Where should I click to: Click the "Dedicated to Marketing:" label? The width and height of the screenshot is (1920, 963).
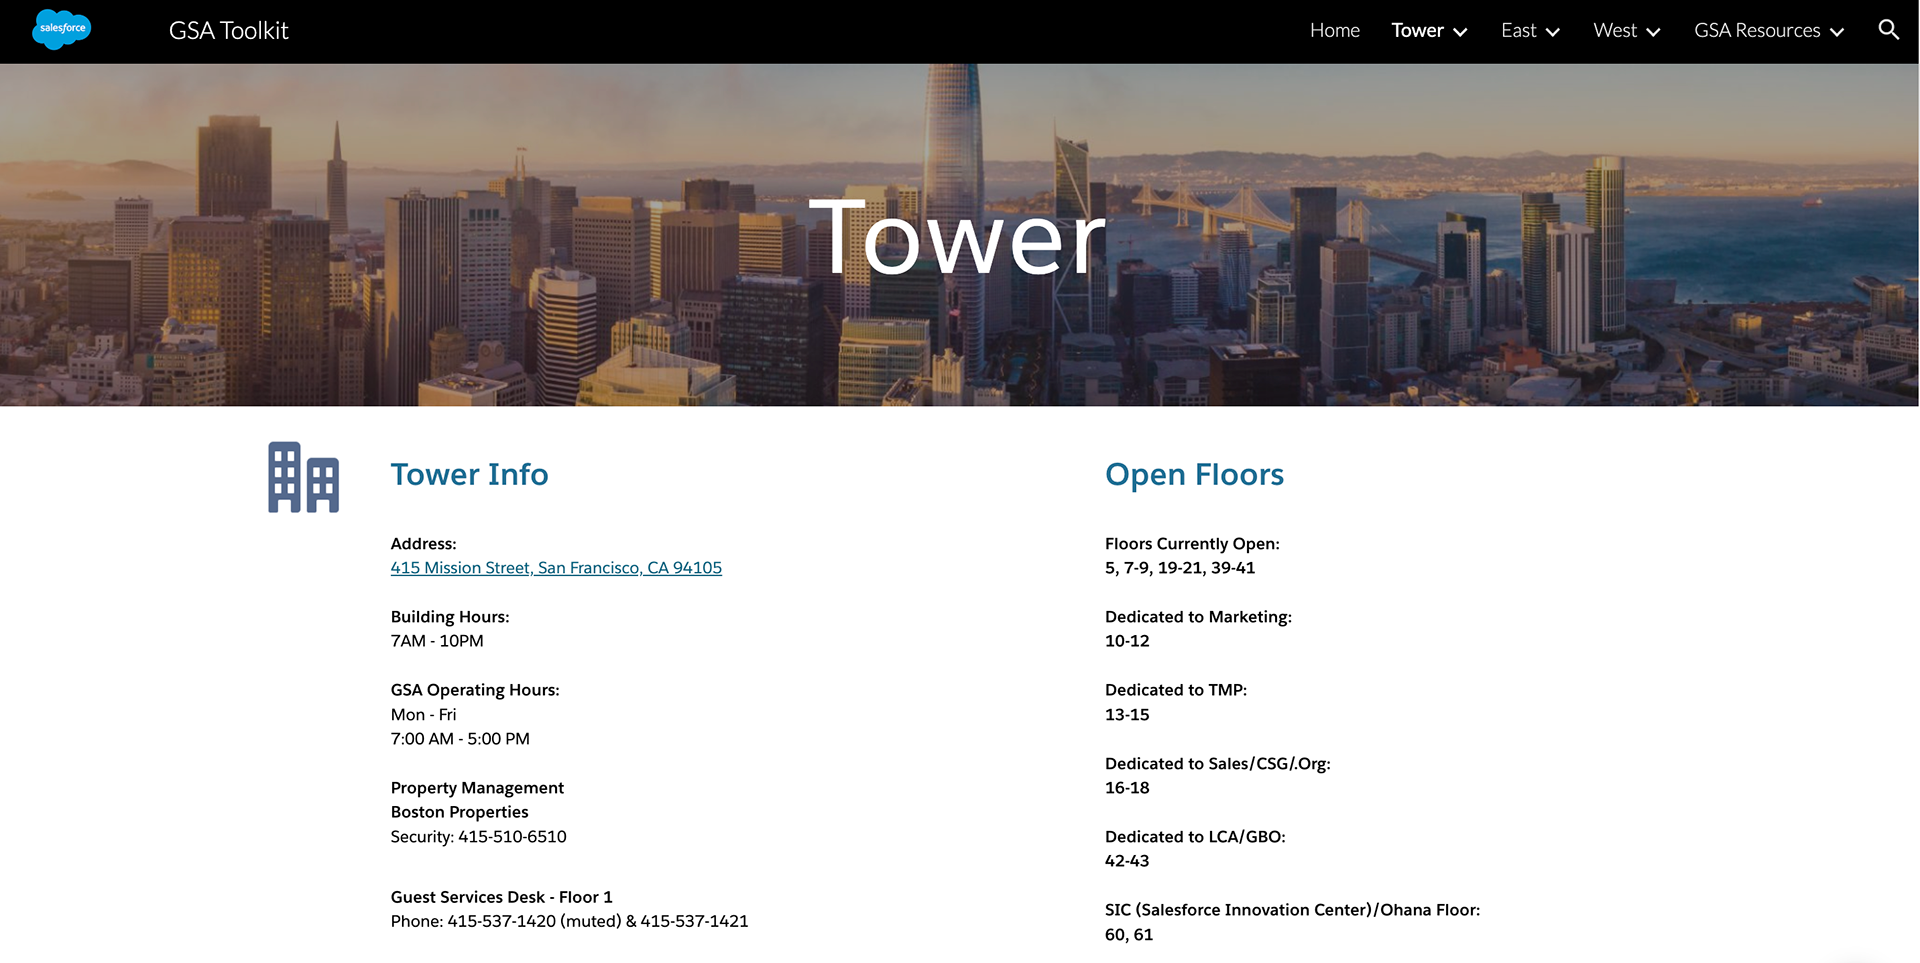[x=1198, y=617]
